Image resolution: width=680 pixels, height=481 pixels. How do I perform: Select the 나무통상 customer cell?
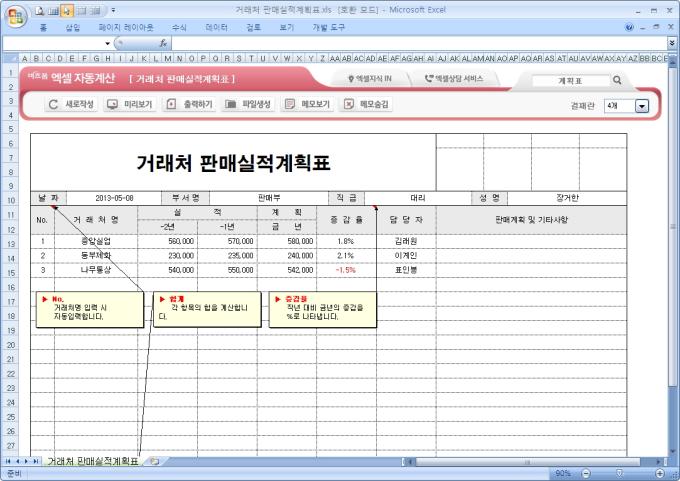coord(96,270)
